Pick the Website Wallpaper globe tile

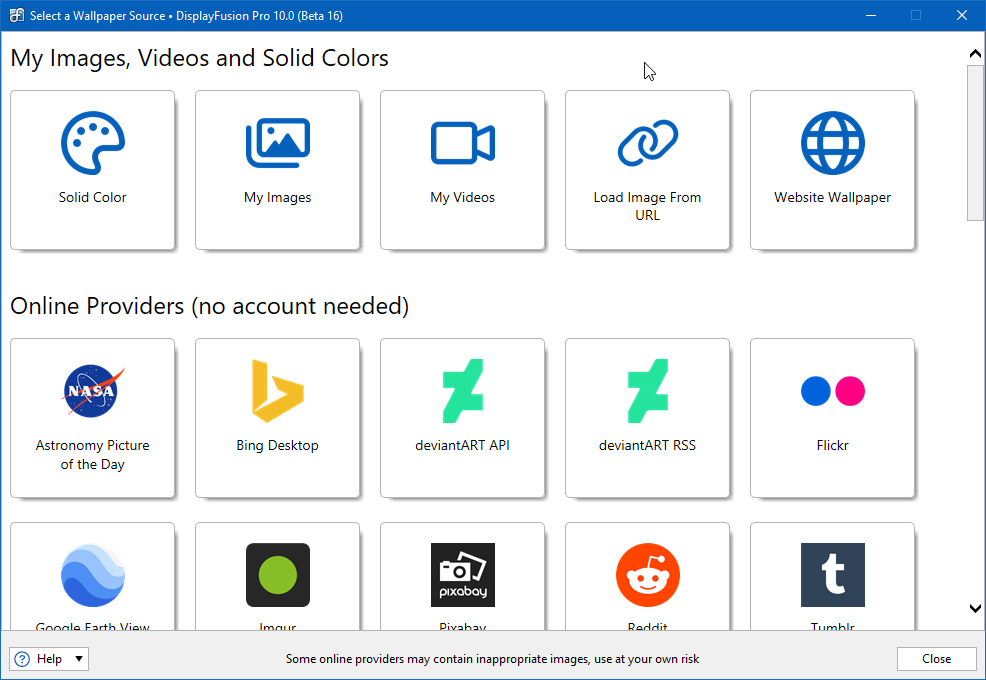coord(832,170)
